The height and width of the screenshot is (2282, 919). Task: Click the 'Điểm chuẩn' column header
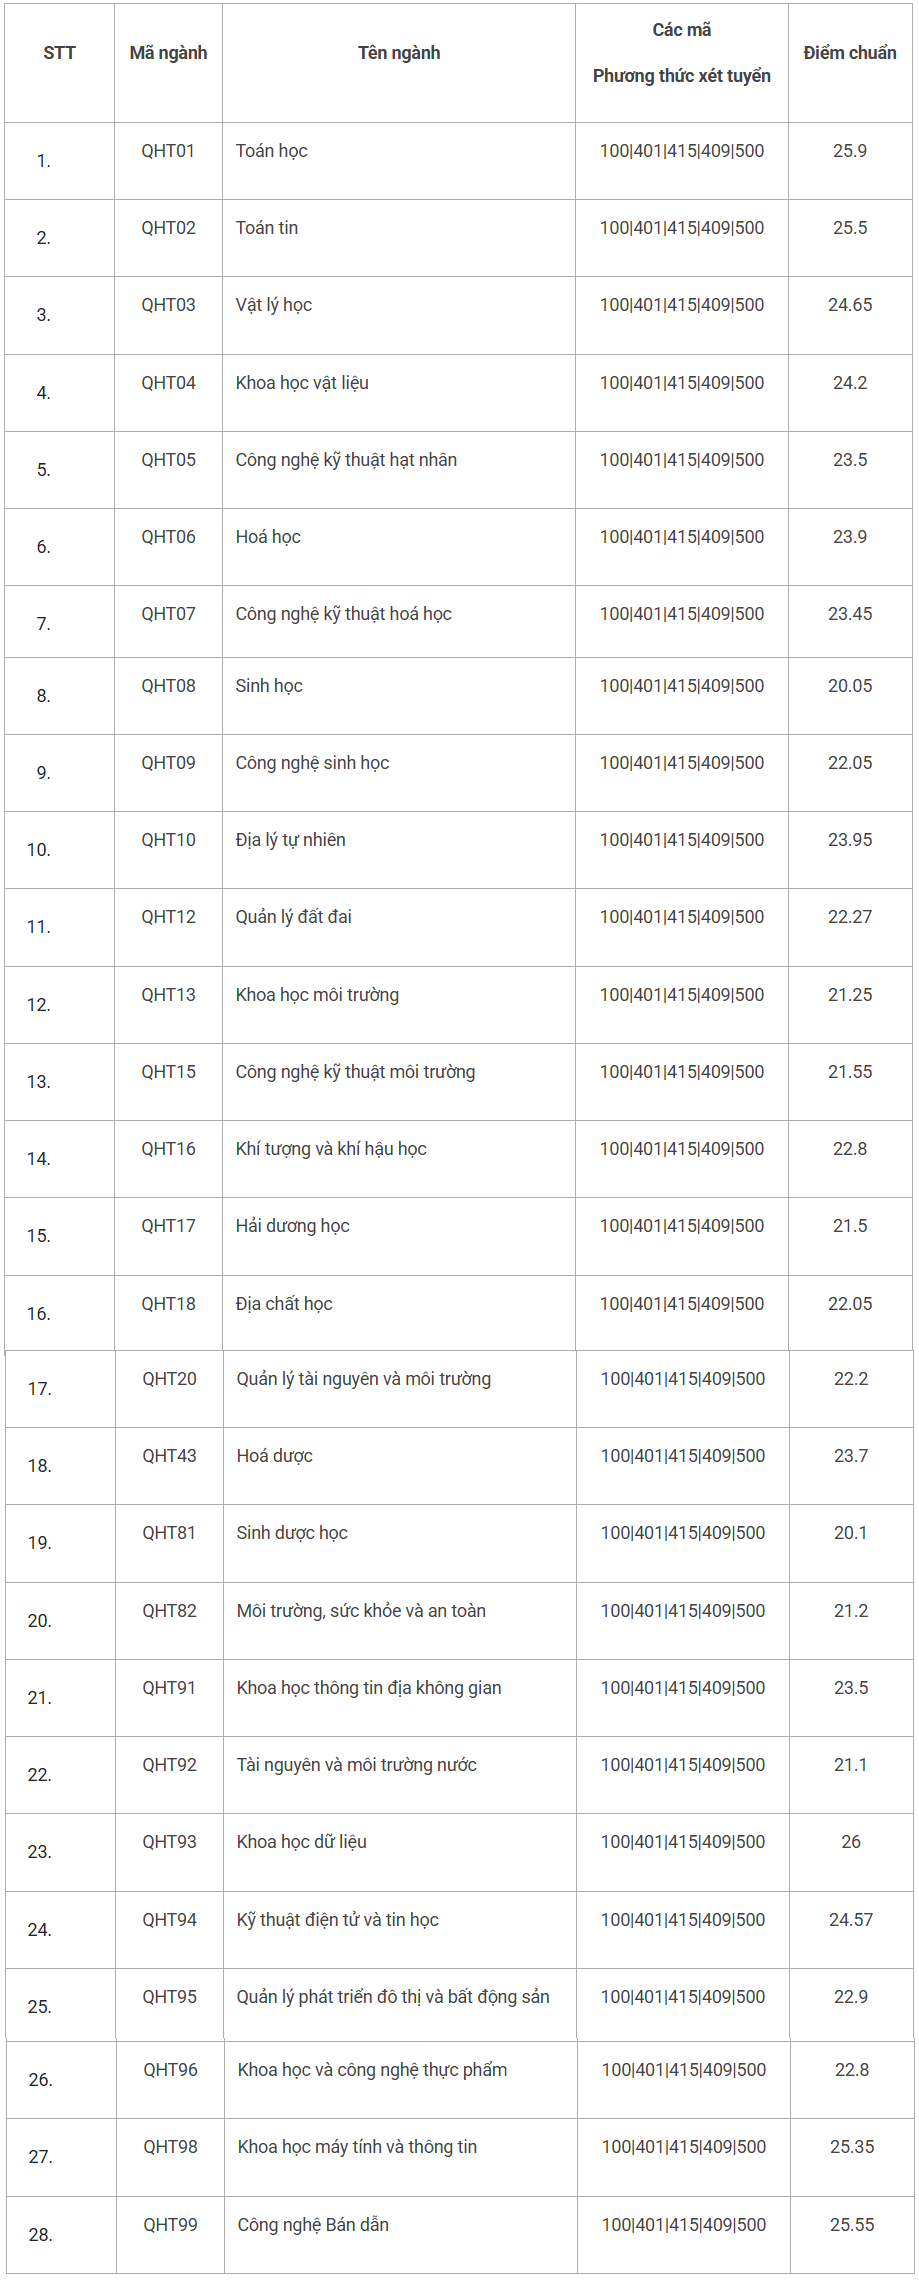[x=850, y=53]
